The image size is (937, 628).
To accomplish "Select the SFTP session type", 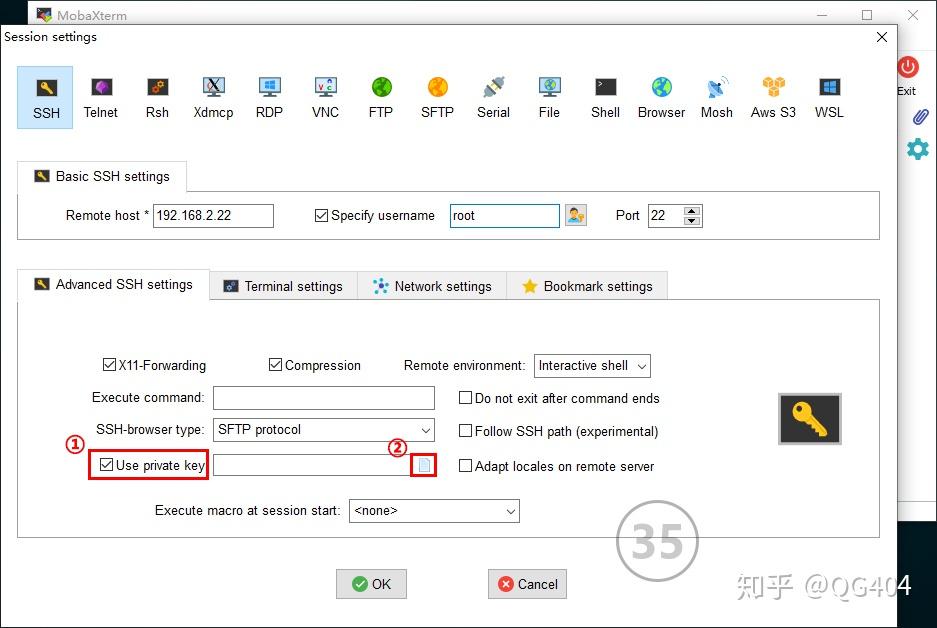I will (x=437, y=96).
